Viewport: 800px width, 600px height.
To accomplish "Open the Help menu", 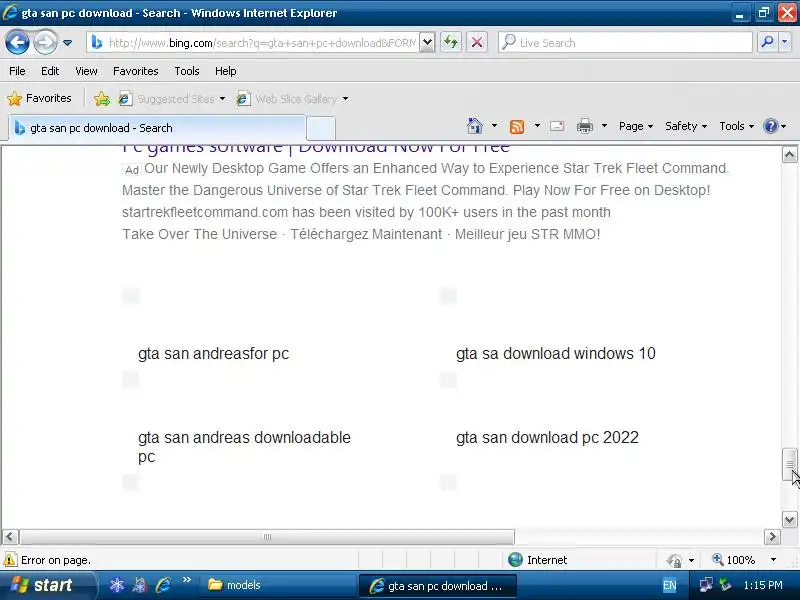I will pos(226,71).
